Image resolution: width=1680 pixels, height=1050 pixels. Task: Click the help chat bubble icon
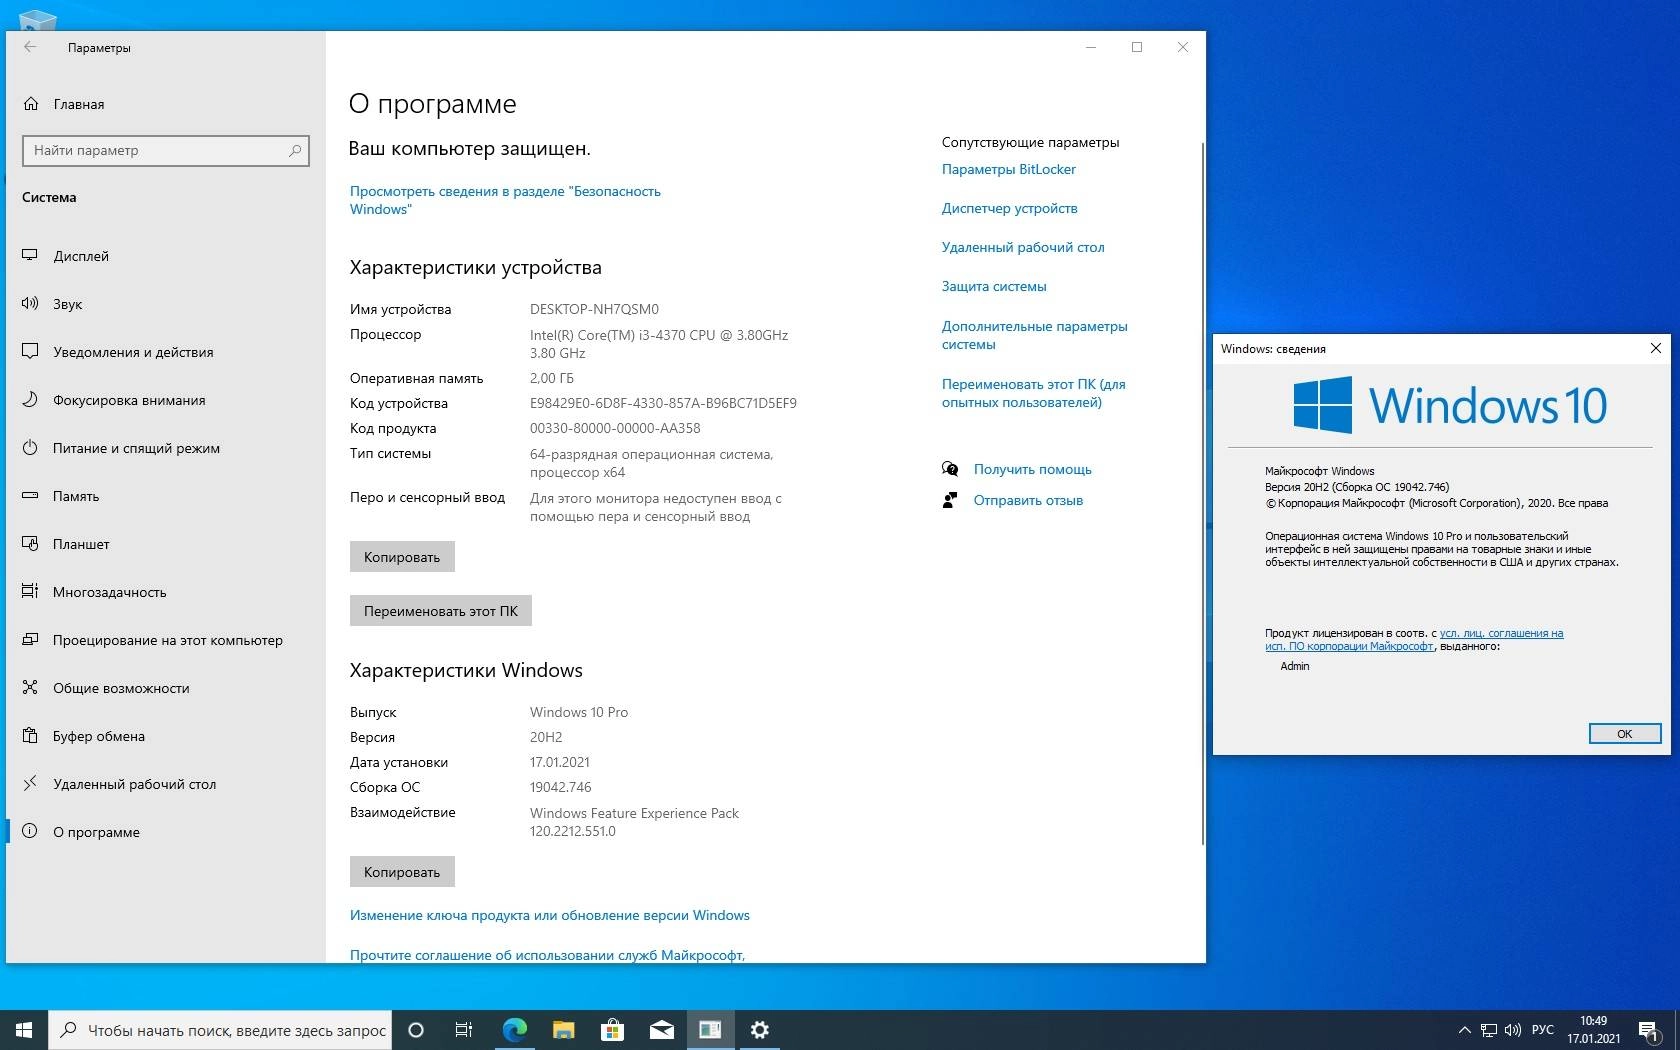[950, 469]
